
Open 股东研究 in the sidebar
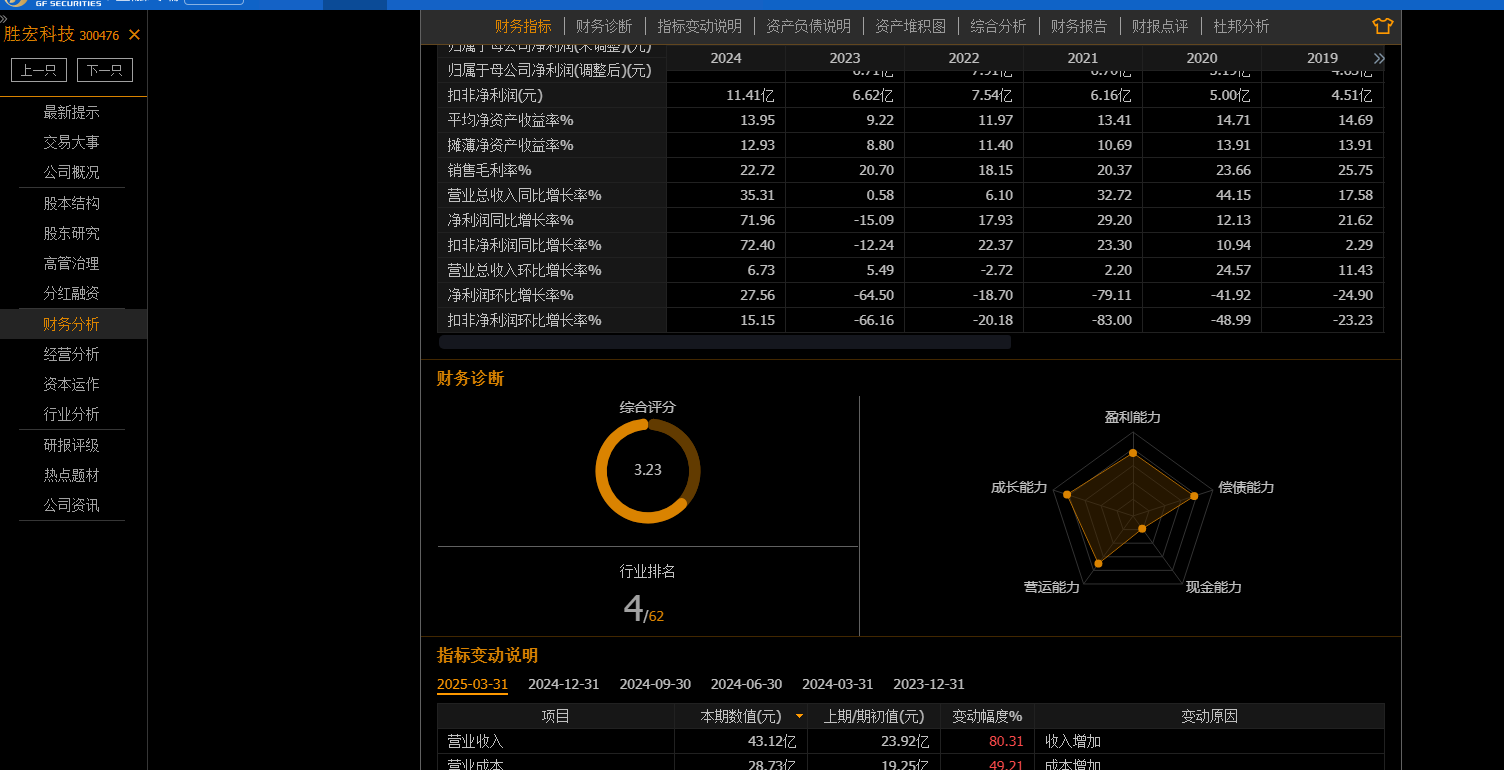click(71, 233)
